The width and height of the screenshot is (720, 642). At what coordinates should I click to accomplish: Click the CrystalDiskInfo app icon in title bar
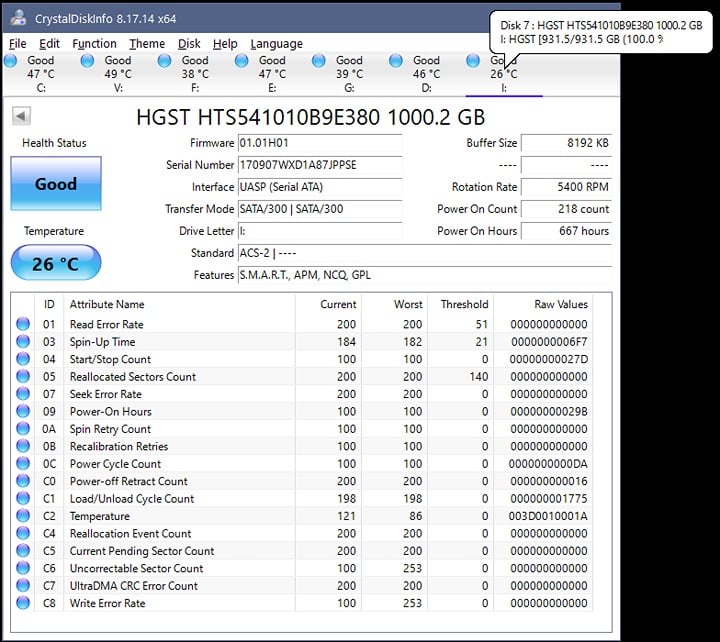click(x=19, y=18)
